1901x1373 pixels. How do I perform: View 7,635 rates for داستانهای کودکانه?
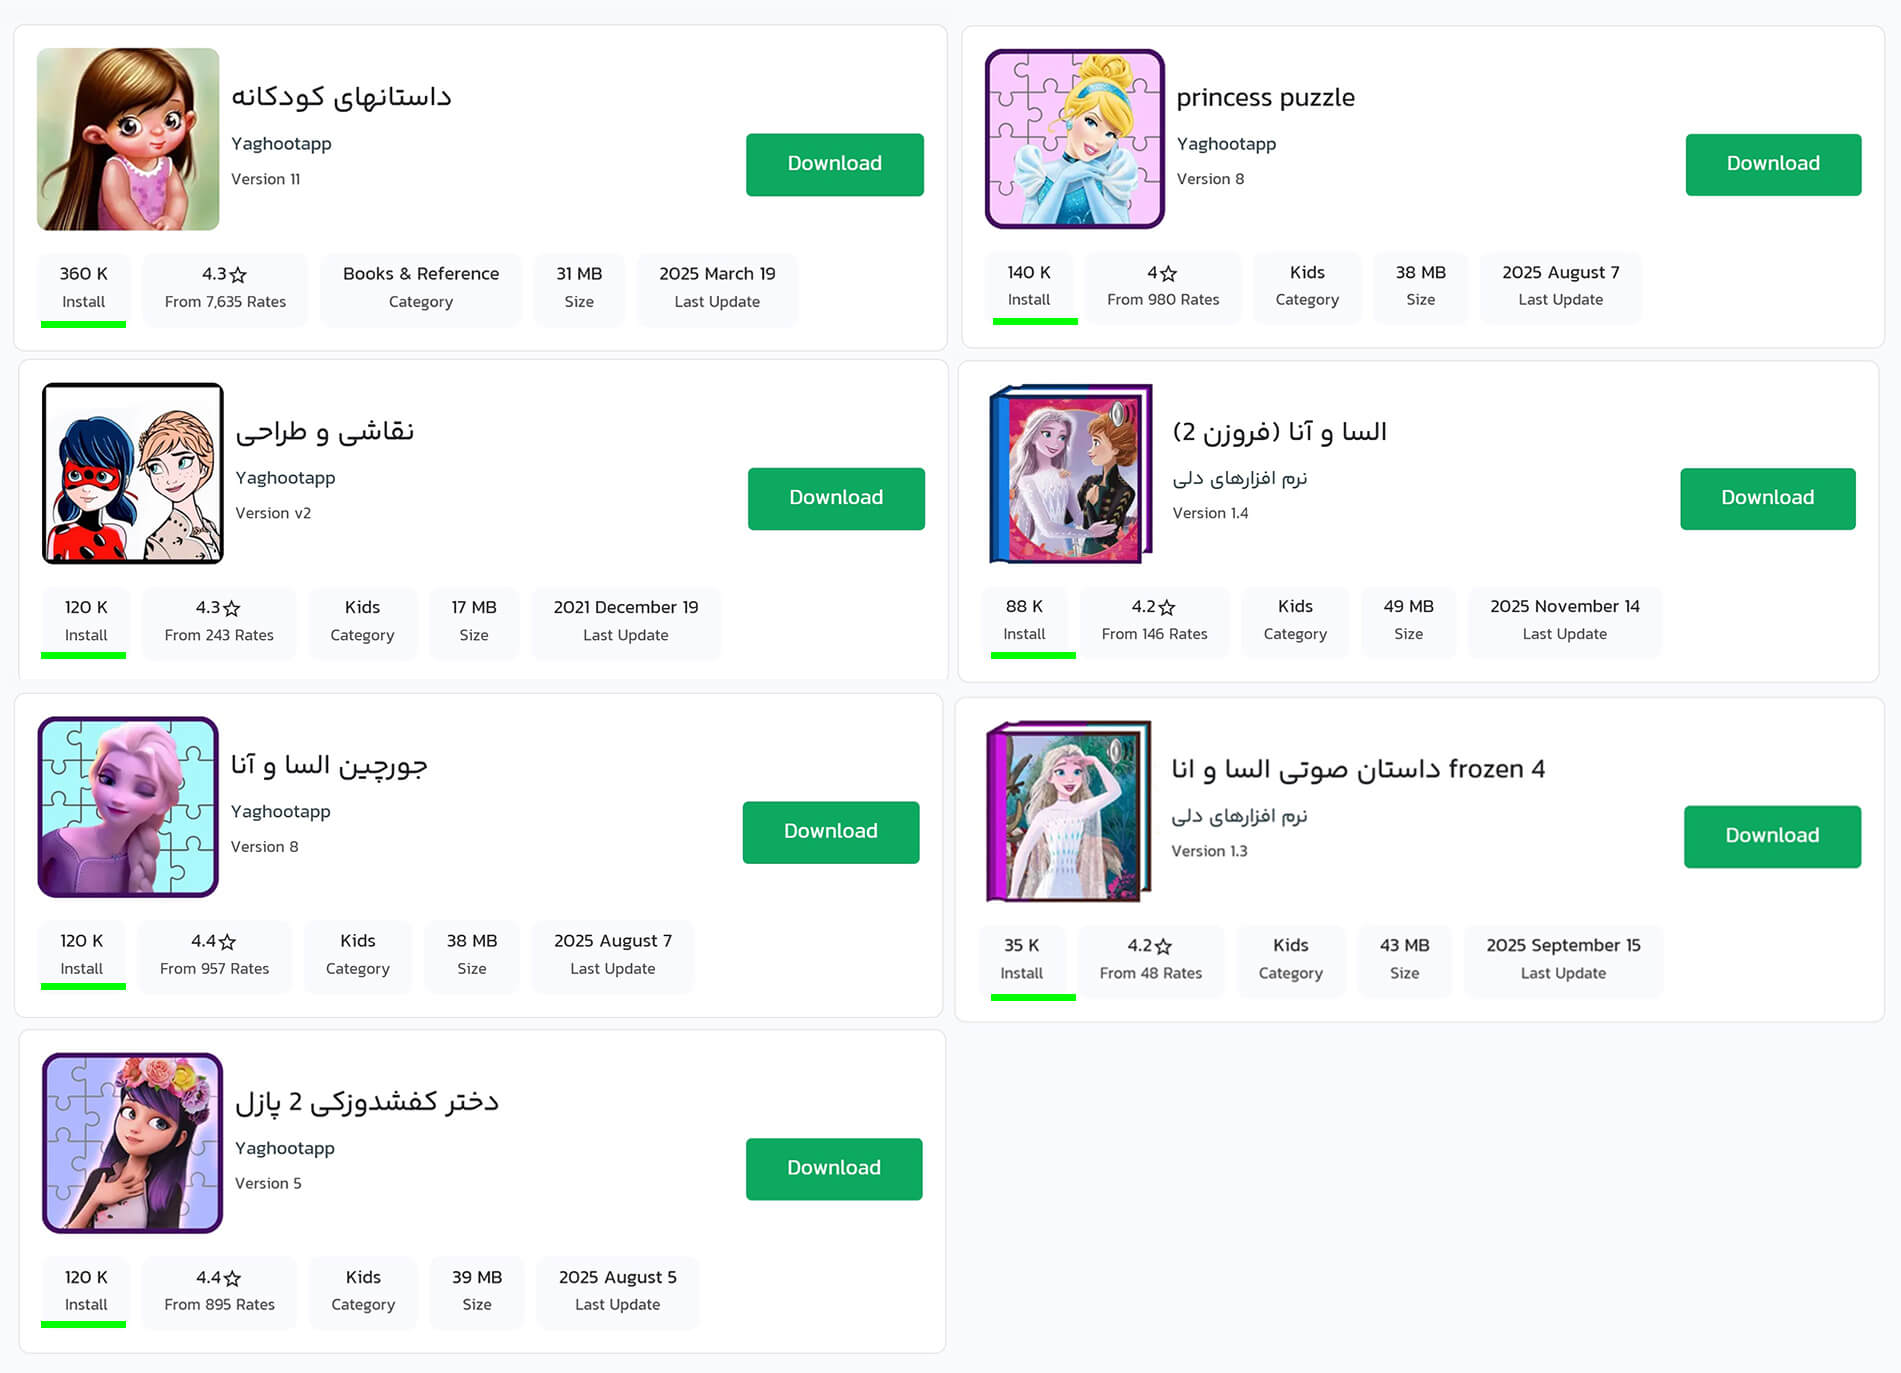225,302
